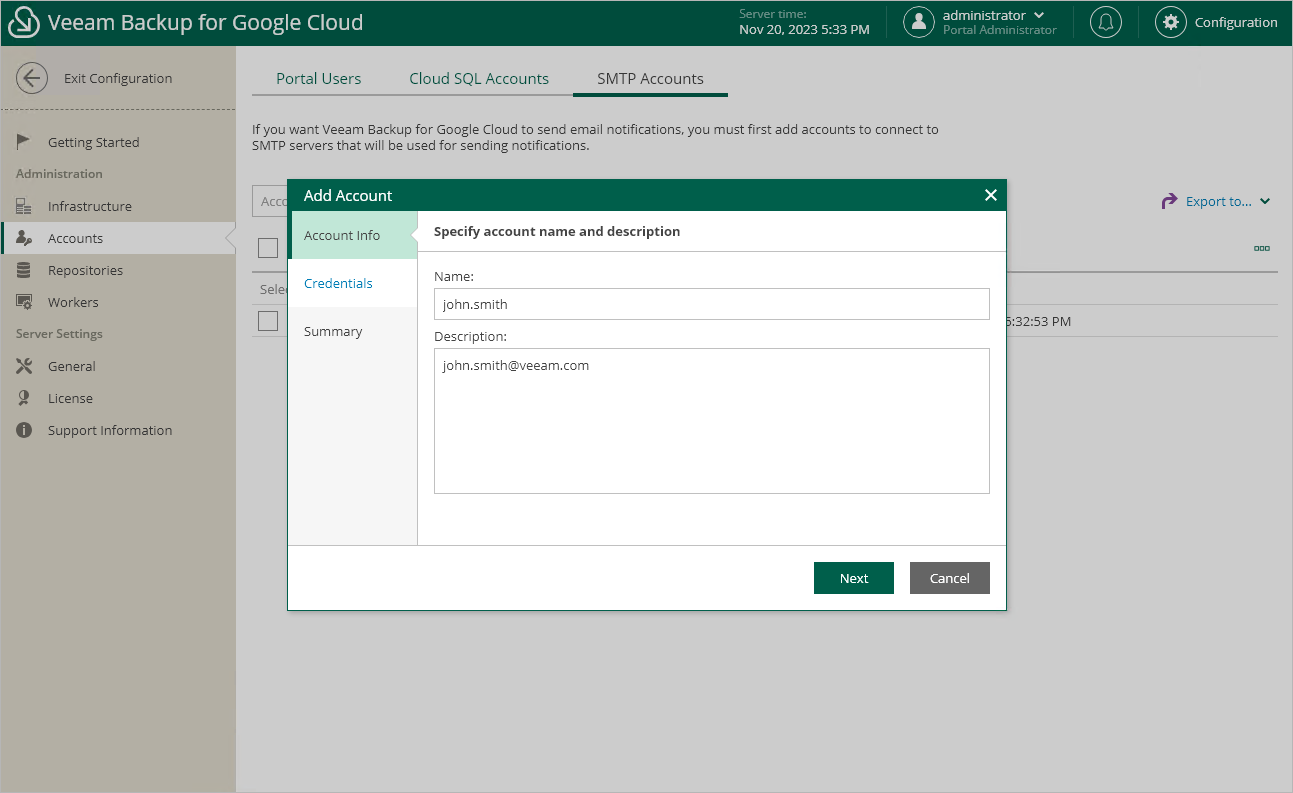Click the Repositories database icon
This screenshot has height=793, width=1293.
click(x=25, y=270)
